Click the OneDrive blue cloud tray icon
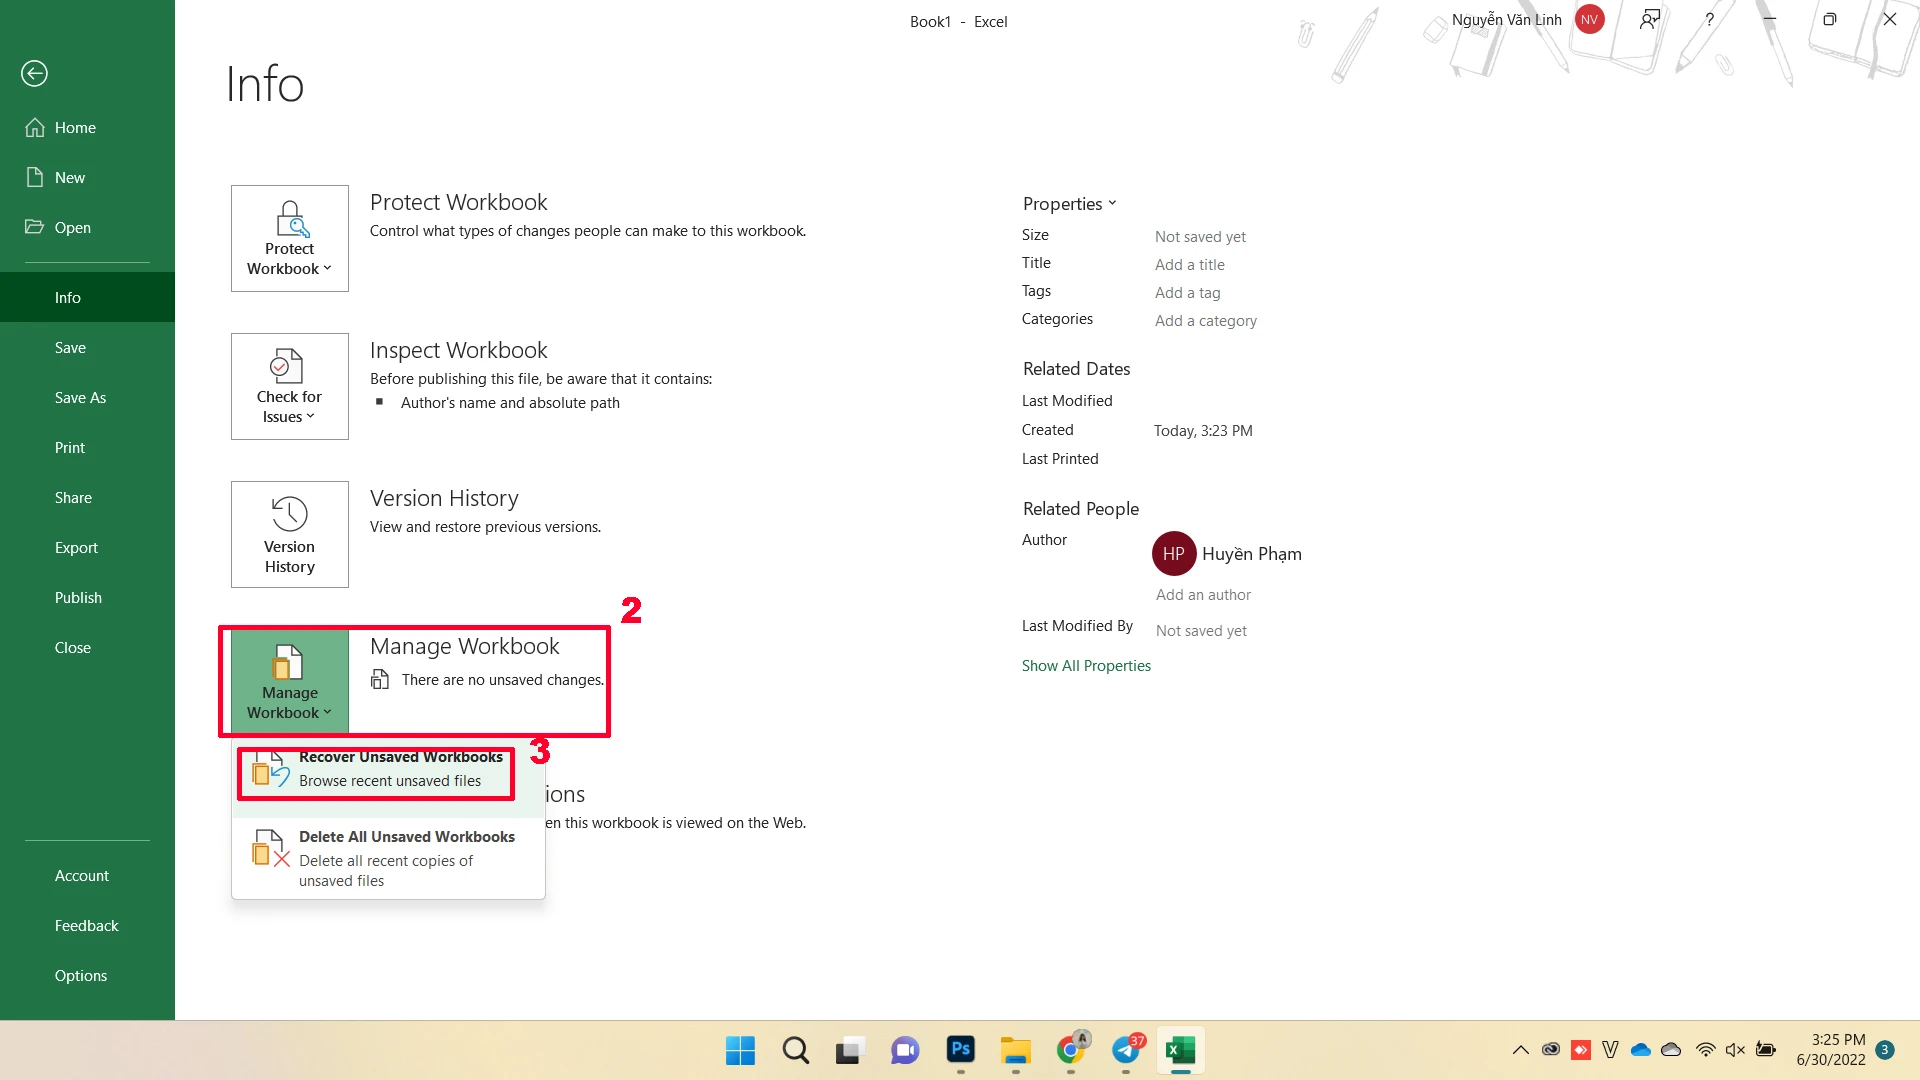The height and width of the screenshot is (1080, 1920). tap(1641, 1050)
